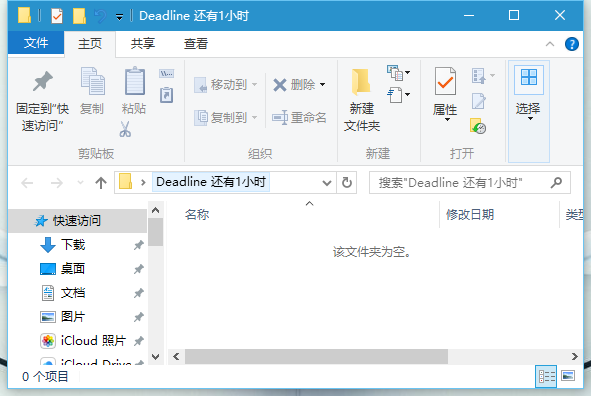Click the Cut scissors icon
Image resolution: width=591 pixels, height=396 pixels.
tap(125, 129)
